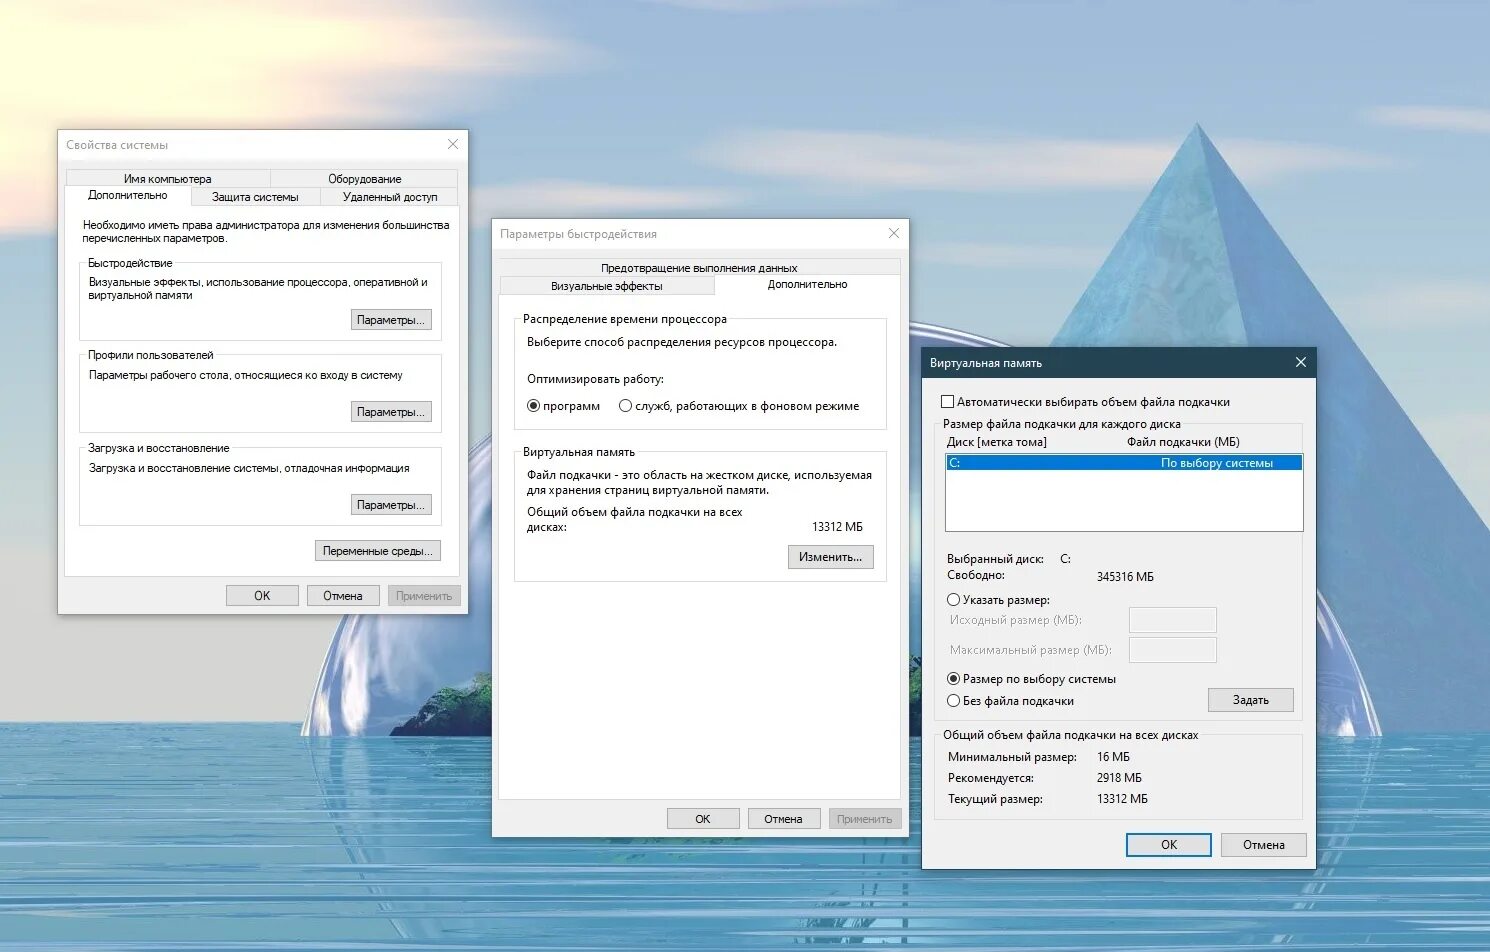Click the Диск [метка тома] column header
This screenshot has height=952, width=1490.
click(x=997, y=442)
